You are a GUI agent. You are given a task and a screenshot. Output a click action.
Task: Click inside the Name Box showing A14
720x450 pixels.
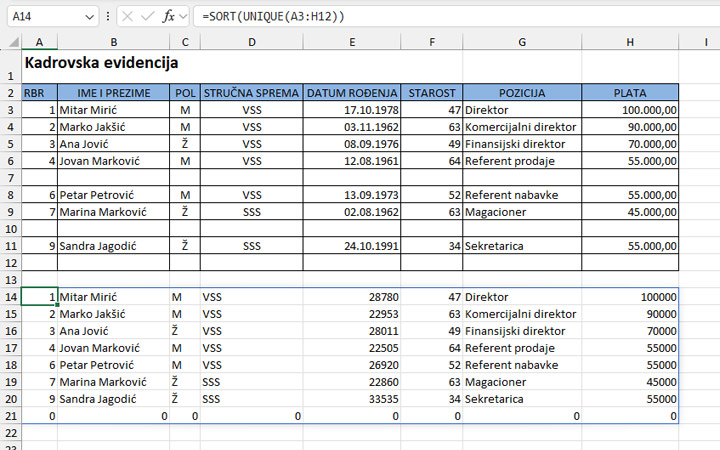45,16
